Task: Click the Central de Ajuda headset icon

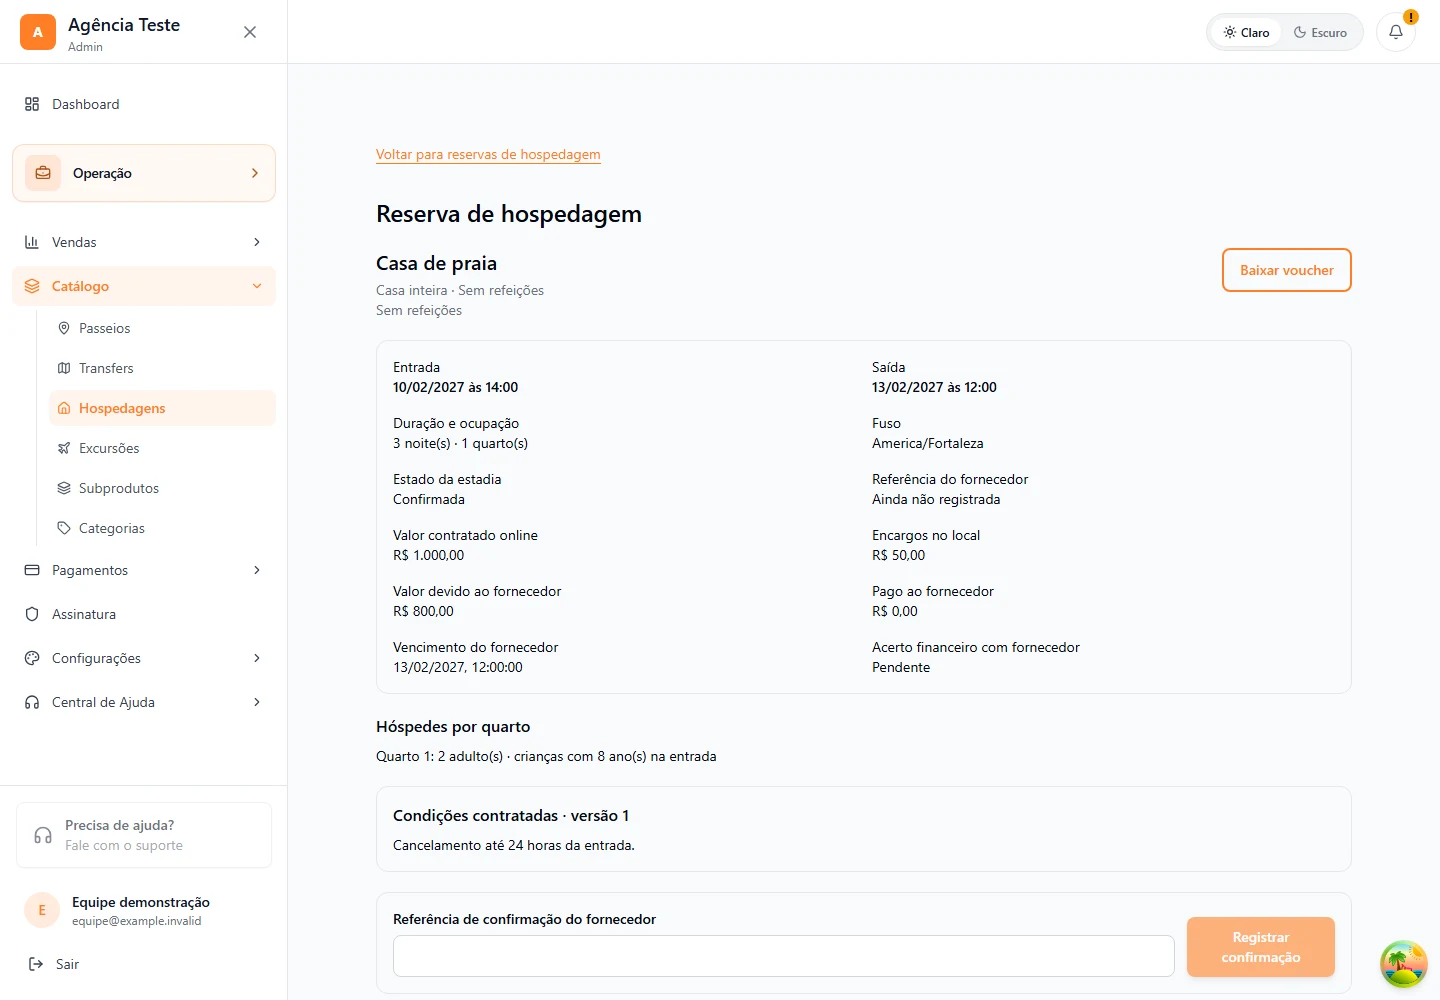Action: pos(32,702)
